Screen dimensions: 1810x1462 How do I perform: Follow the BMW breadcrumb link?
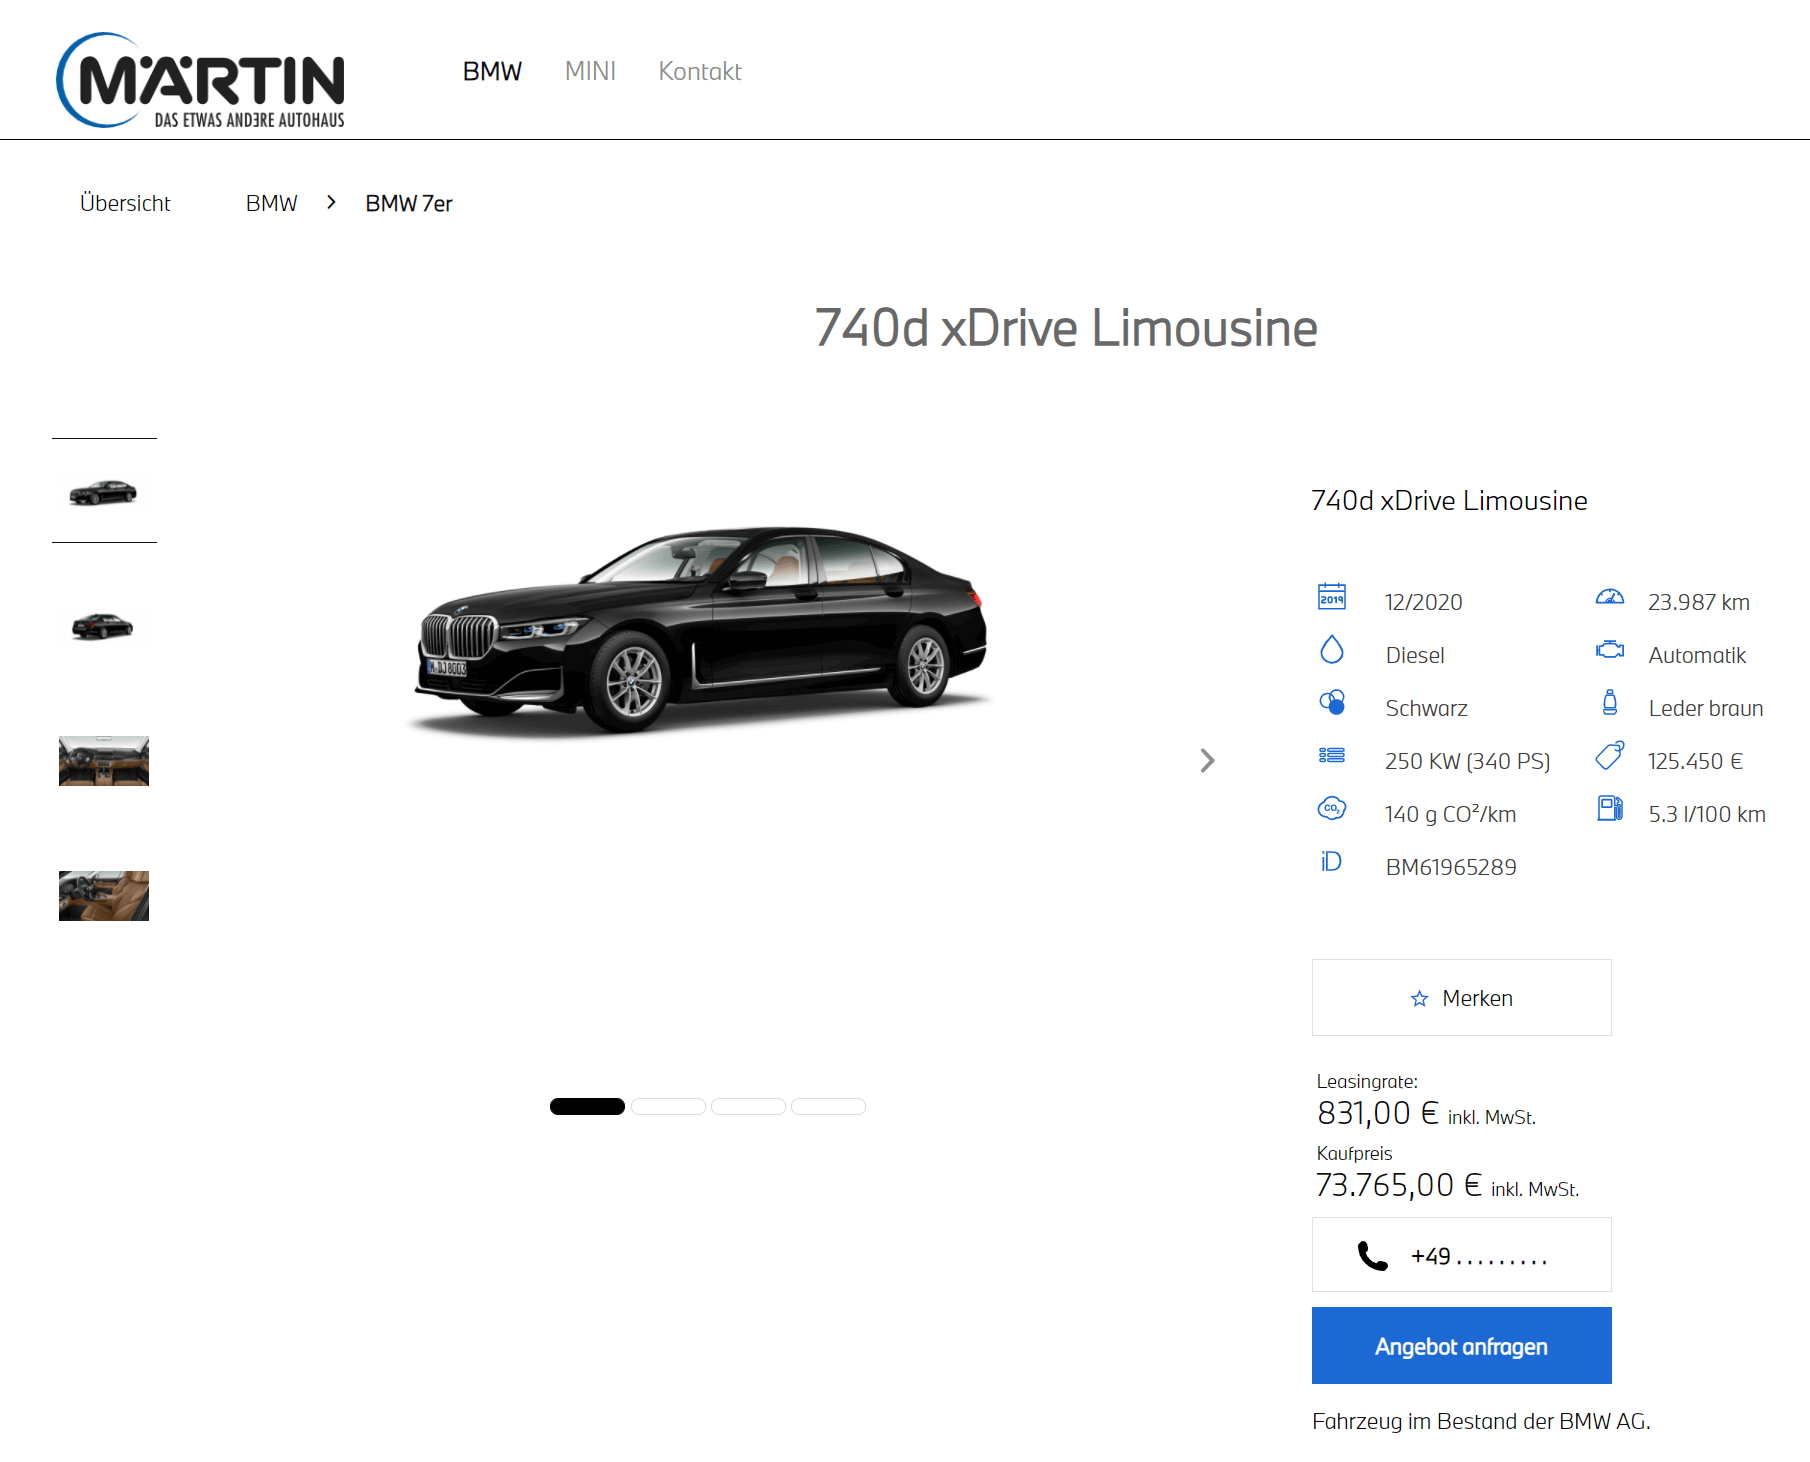272,203
